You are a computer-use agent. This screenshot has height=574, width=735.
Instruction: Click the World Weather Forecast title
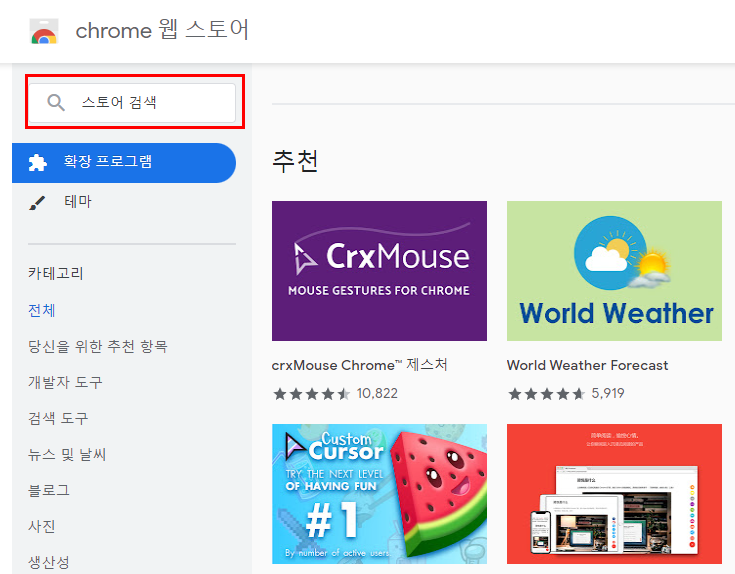point(587,365)
